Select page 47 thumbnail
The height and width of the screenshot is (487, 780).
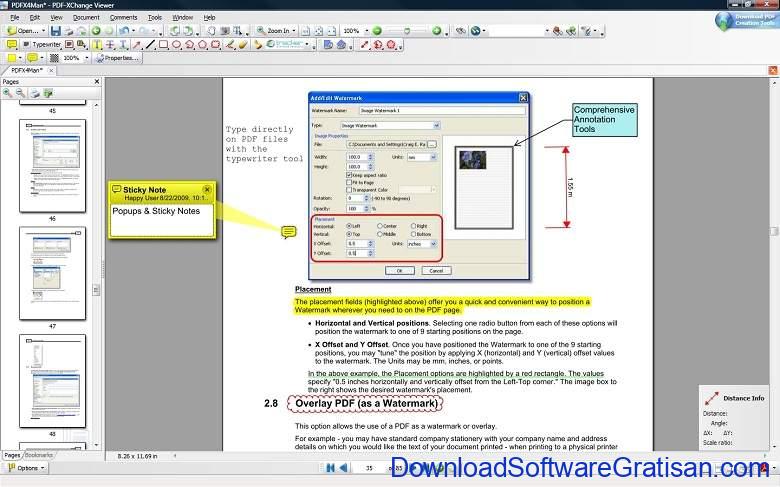[52, 274]
